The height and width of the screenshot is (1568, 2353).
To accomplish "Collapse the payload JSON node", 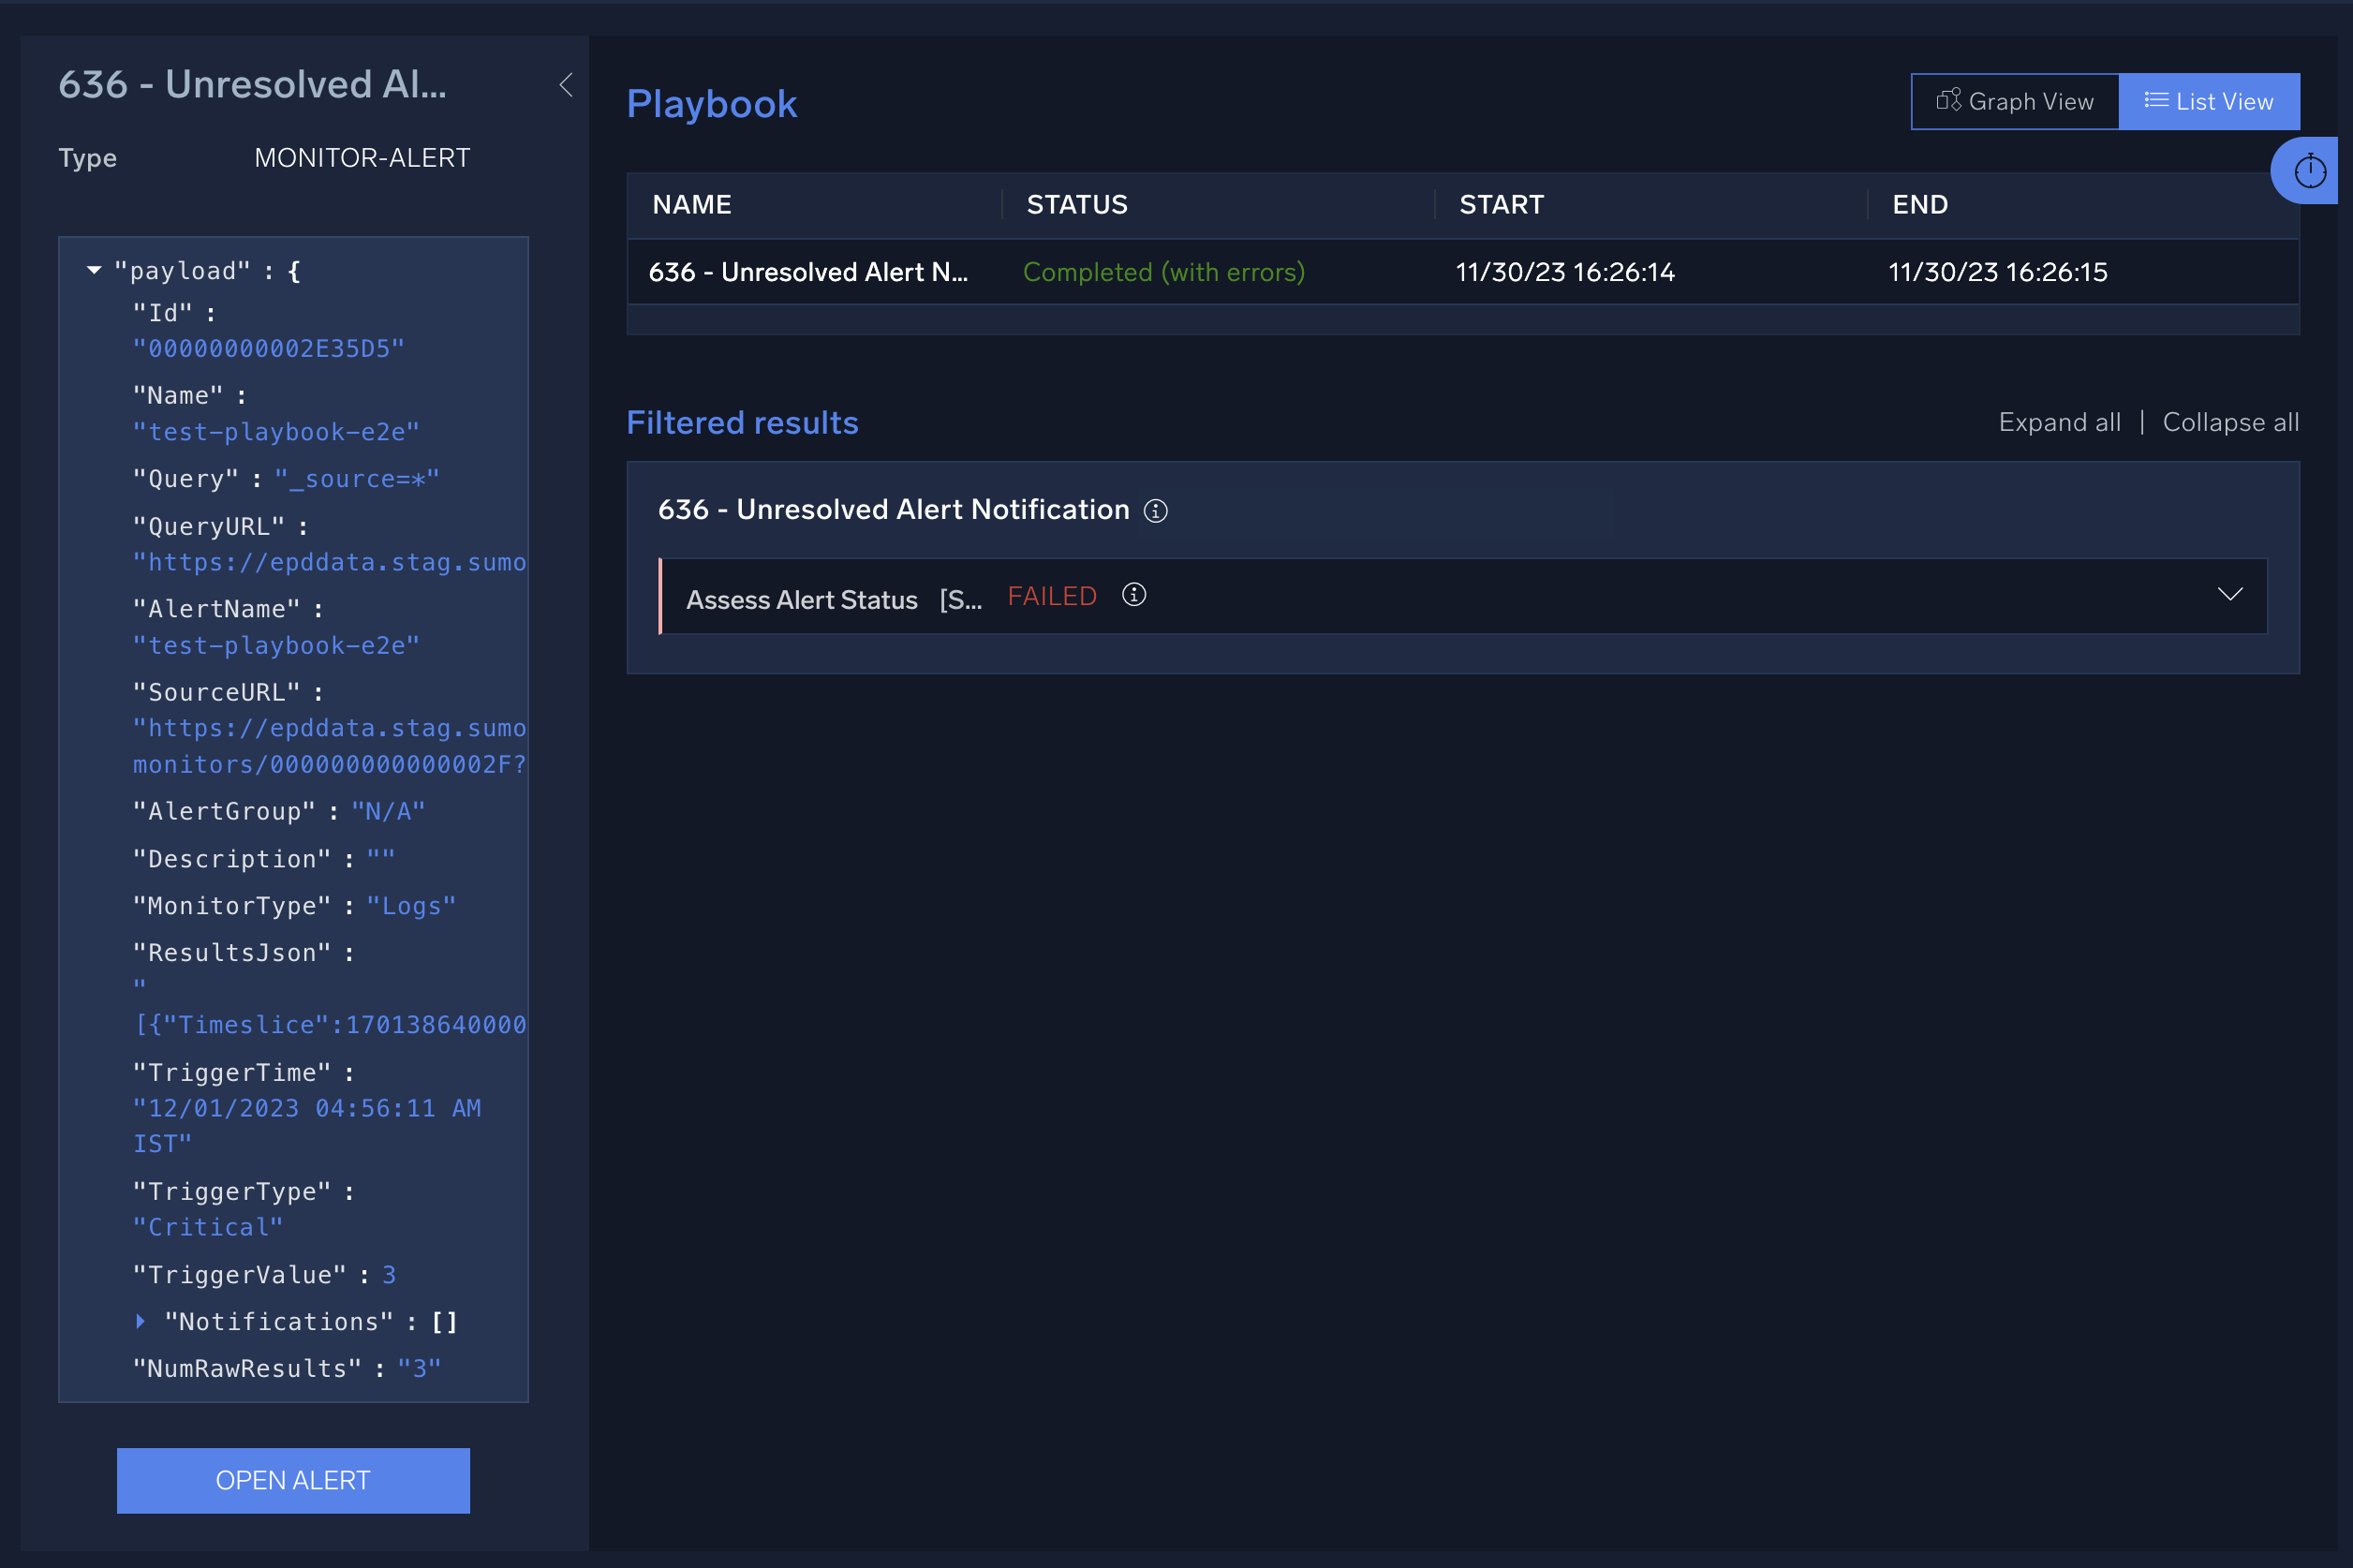I will [x=93, y=270].
